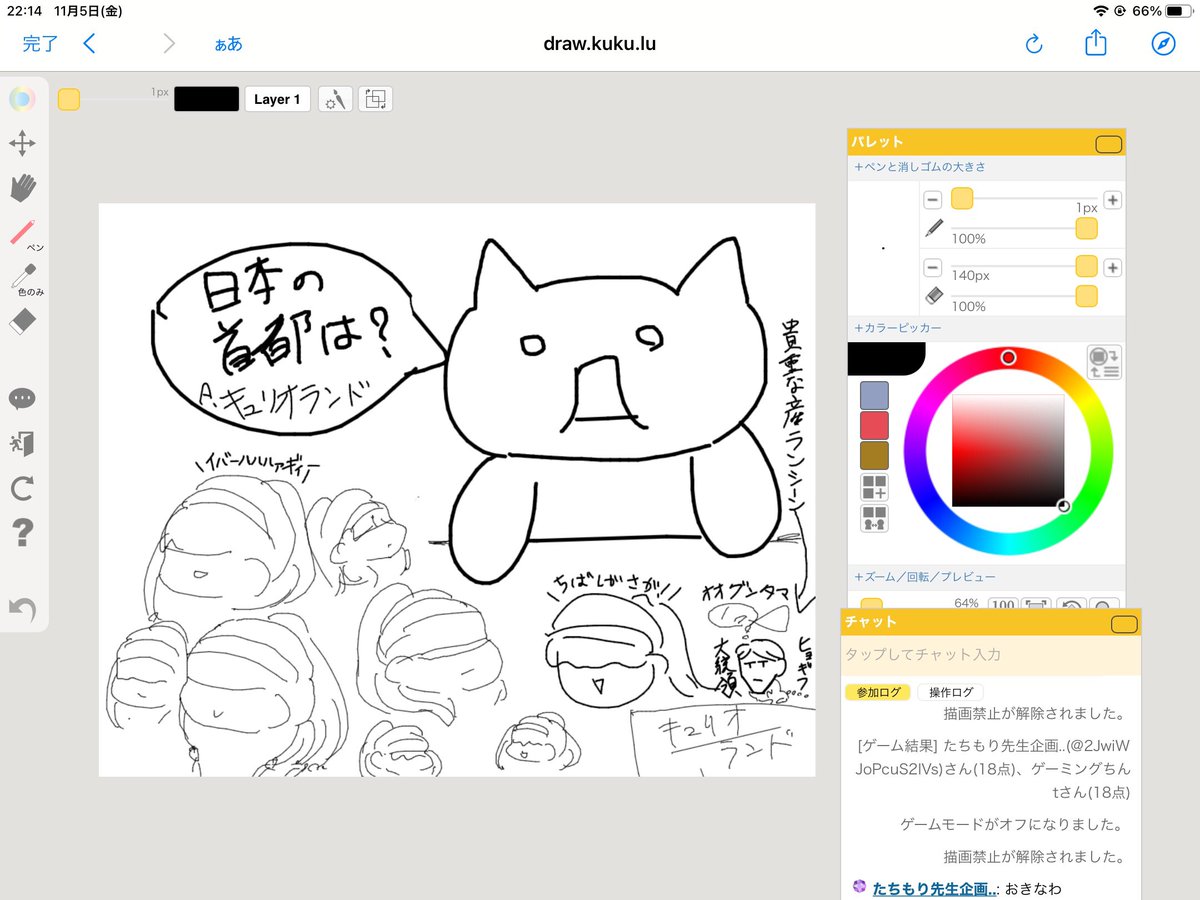This screenshot has width=1200, height=900.
Task: Collapse the pen and eraser size section
Action: pyautogui.click(x=920, y=167)
